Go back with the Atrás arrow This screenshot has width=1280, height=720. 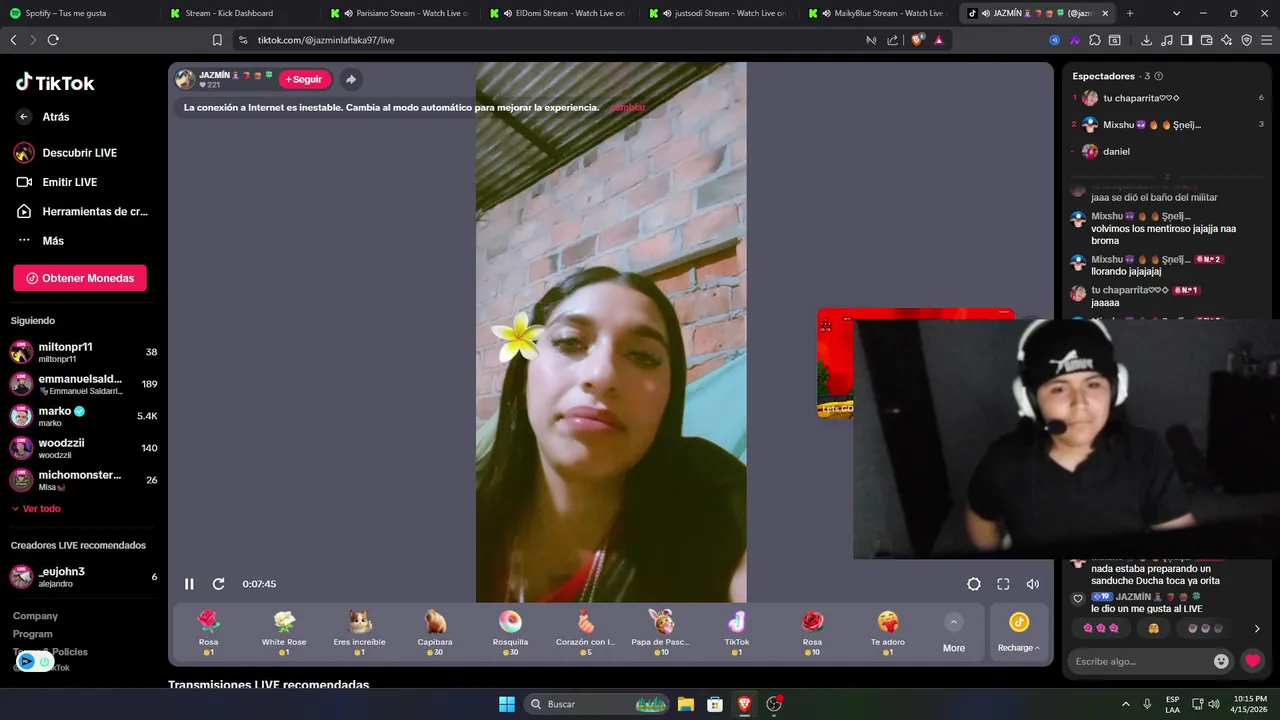coord(24,117)
